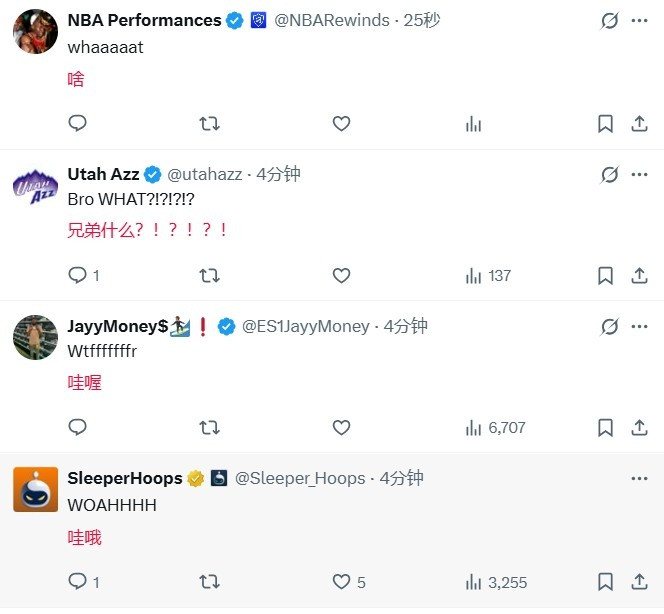Bookmark the SleeperHoops tweet
664x614 pixels.
605,581
